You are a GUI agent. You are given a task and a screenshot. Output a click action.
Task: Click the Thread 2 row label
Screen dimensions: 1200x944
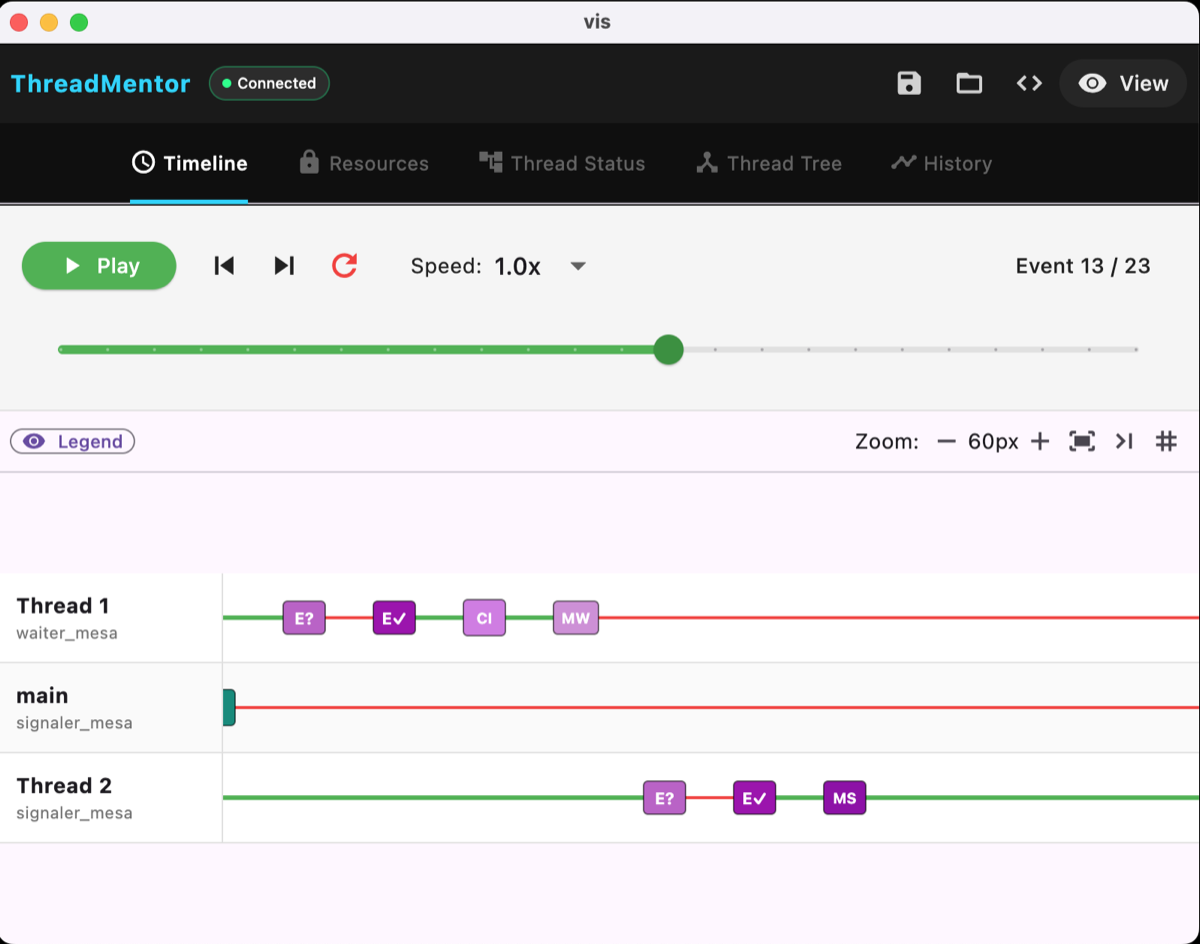(63, 786)
